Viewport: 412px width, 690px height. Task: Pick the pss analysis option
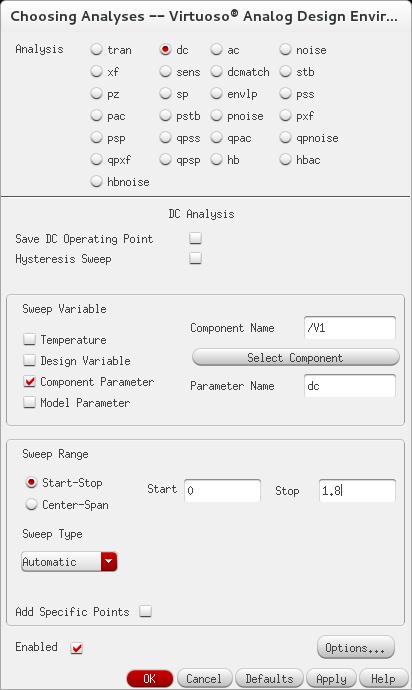click(x=285, y=94)
